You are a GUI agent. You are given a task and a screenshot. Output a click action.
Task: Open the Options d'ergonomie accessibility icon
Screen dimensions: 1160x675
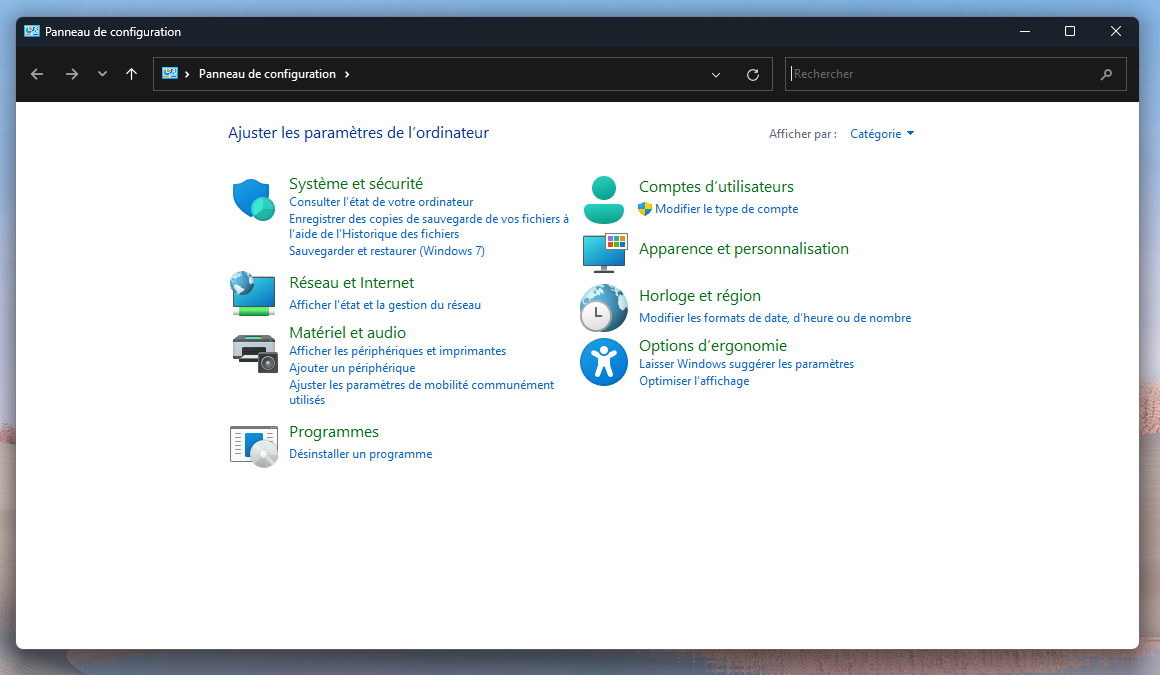click(x=603, y=362)
